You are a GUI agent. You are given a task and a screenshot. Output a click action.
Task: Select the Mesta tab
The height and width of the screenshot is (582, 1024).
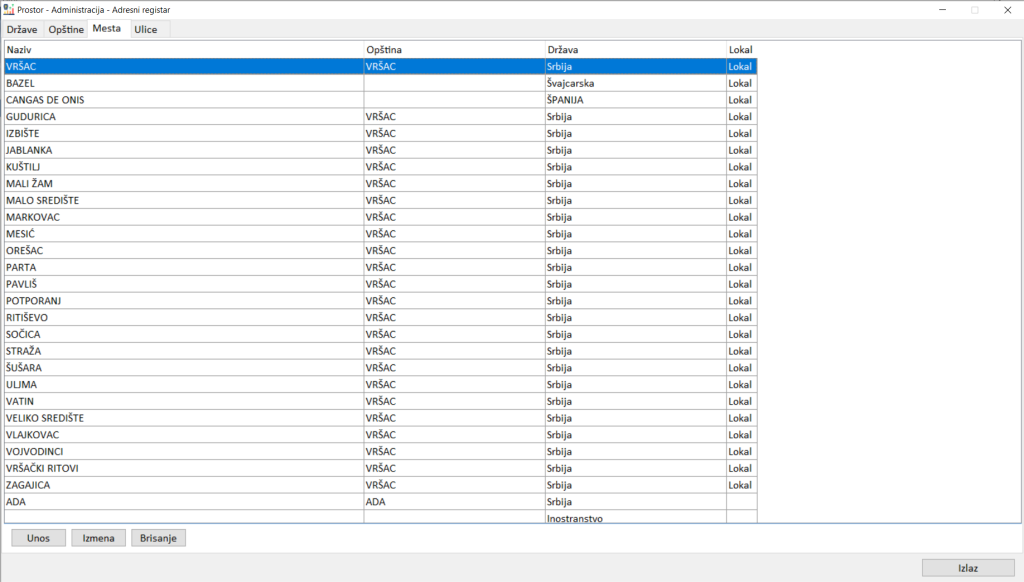tap(107, 29)
